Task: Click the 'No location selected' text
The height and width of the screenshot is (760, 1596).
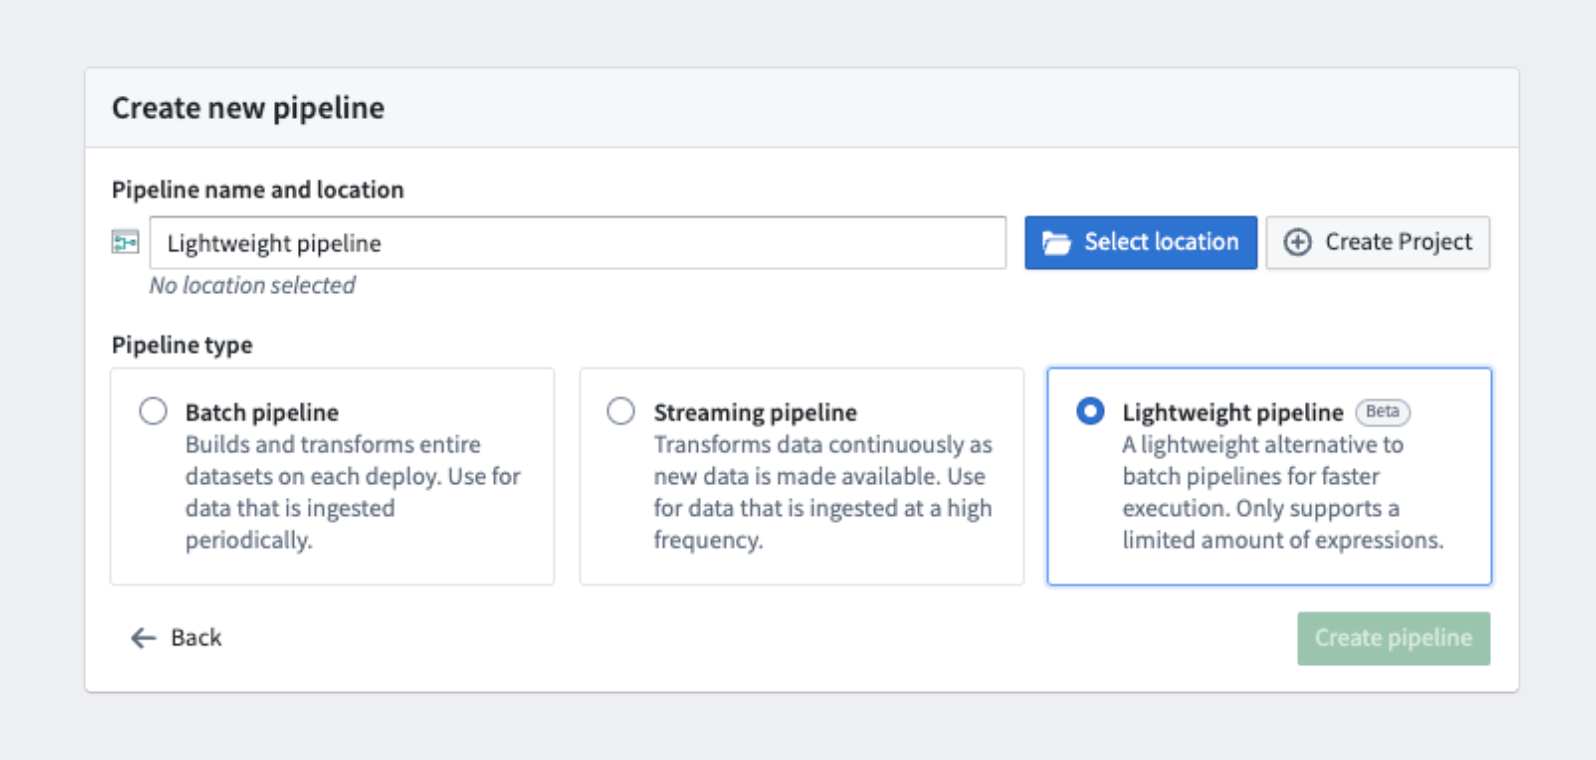Action: [x=252, y=286]
